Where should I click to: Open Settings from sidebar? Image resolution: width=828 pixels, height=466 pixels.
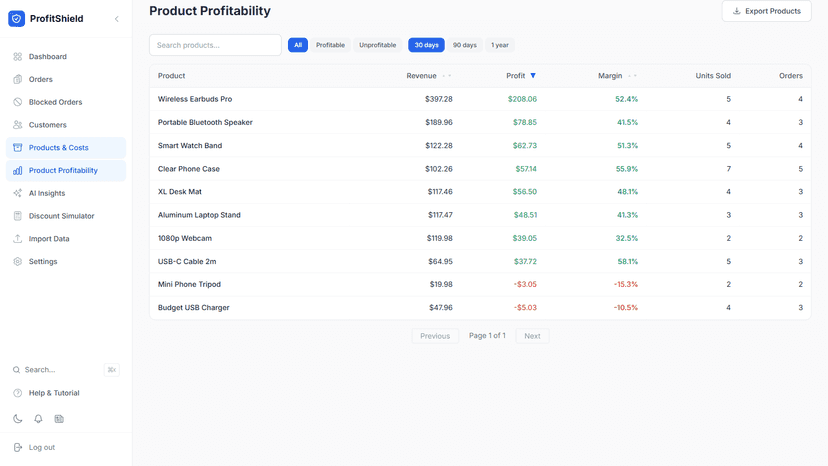click(66, 261)
